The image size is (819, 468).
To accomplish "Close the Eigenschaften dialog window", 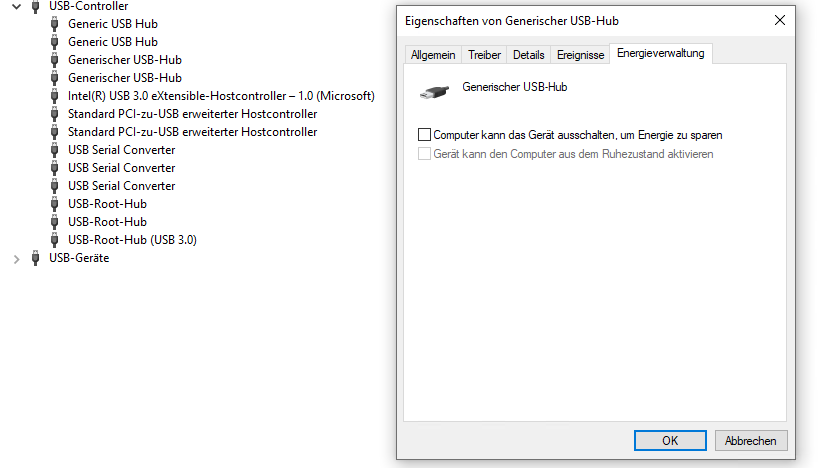I will point(780,20).
